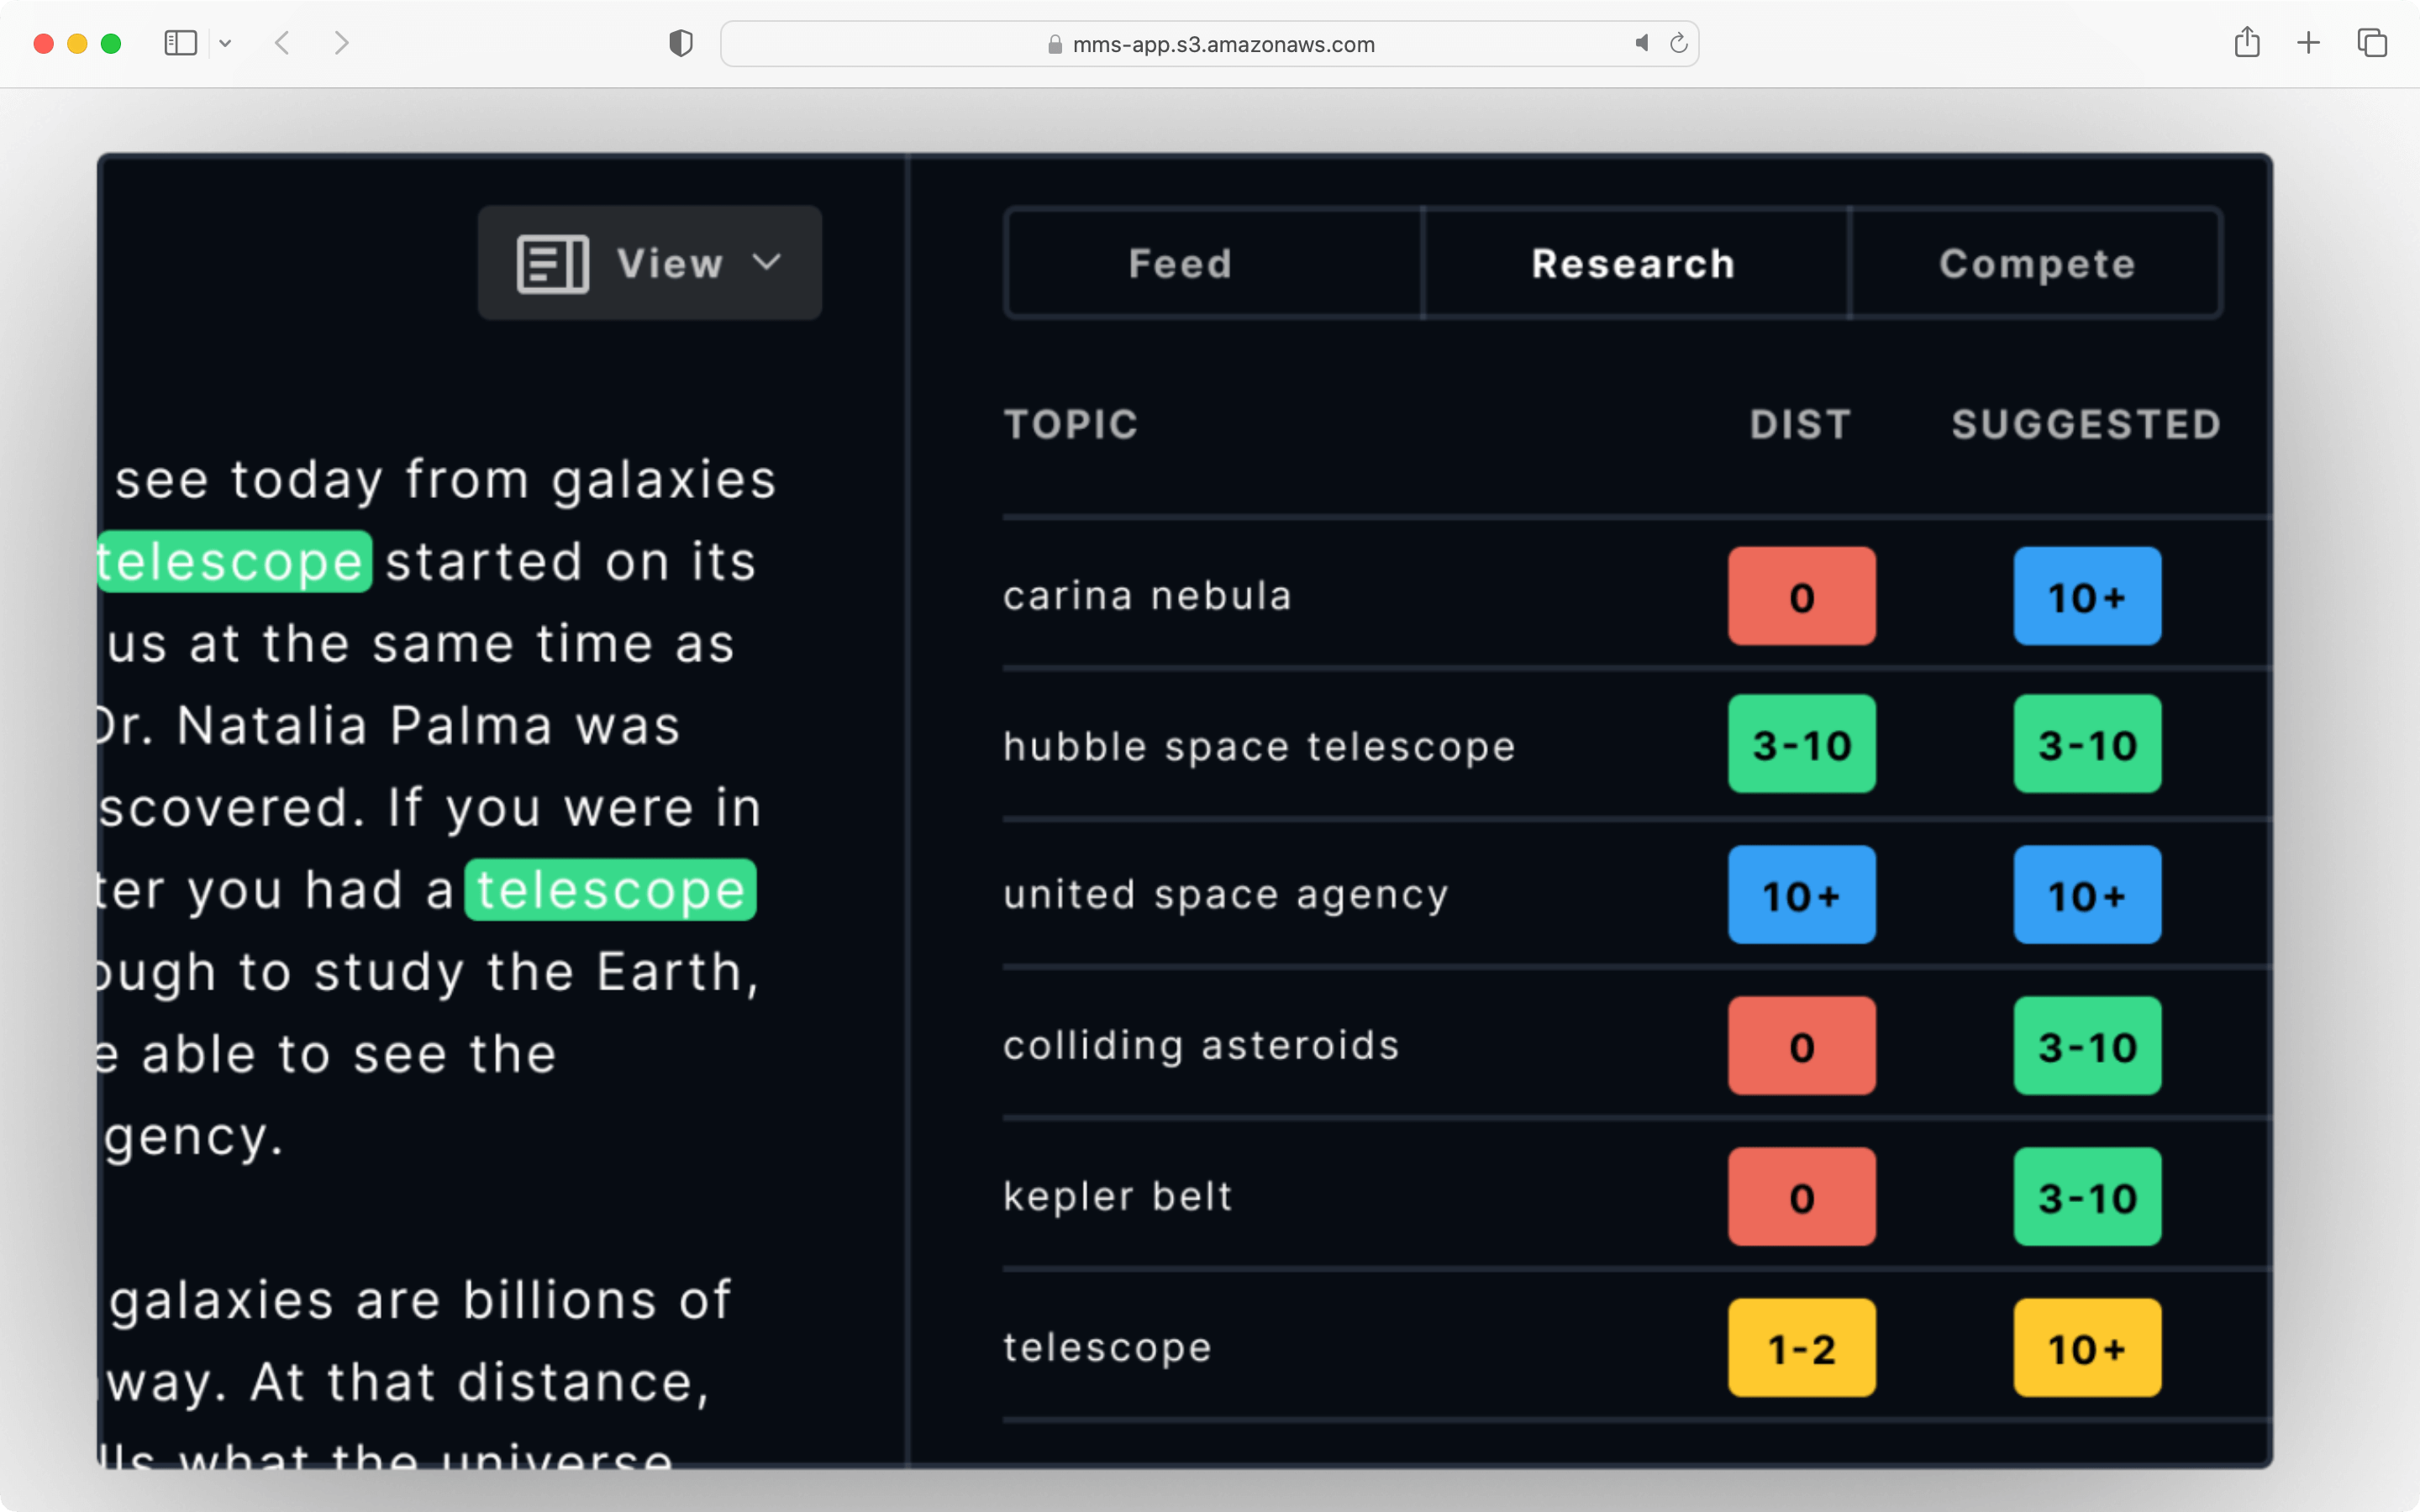Click the carina nebula SUGGESTED 10+ badge

(2086, 596)
